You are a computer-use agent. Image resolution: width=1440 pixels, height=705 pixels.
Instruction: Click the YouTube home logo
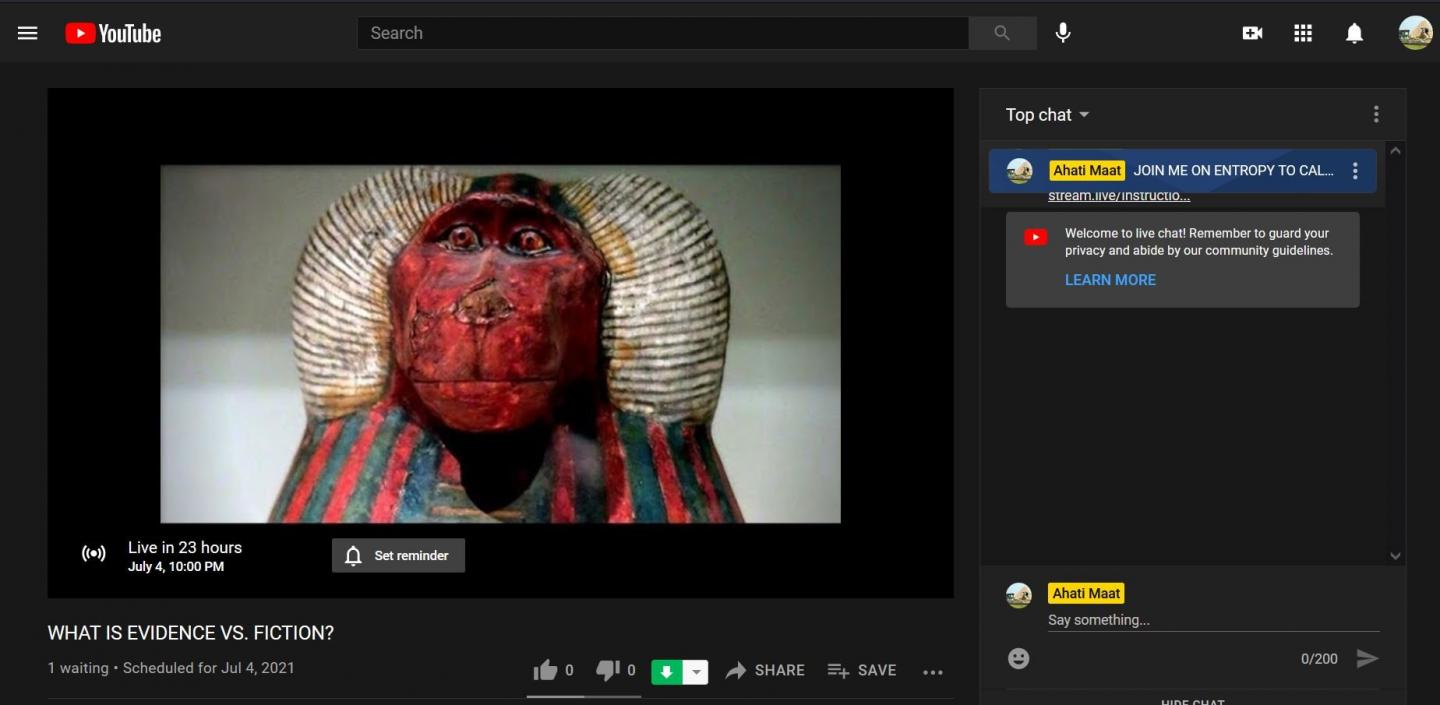click(x=113, y=33)
